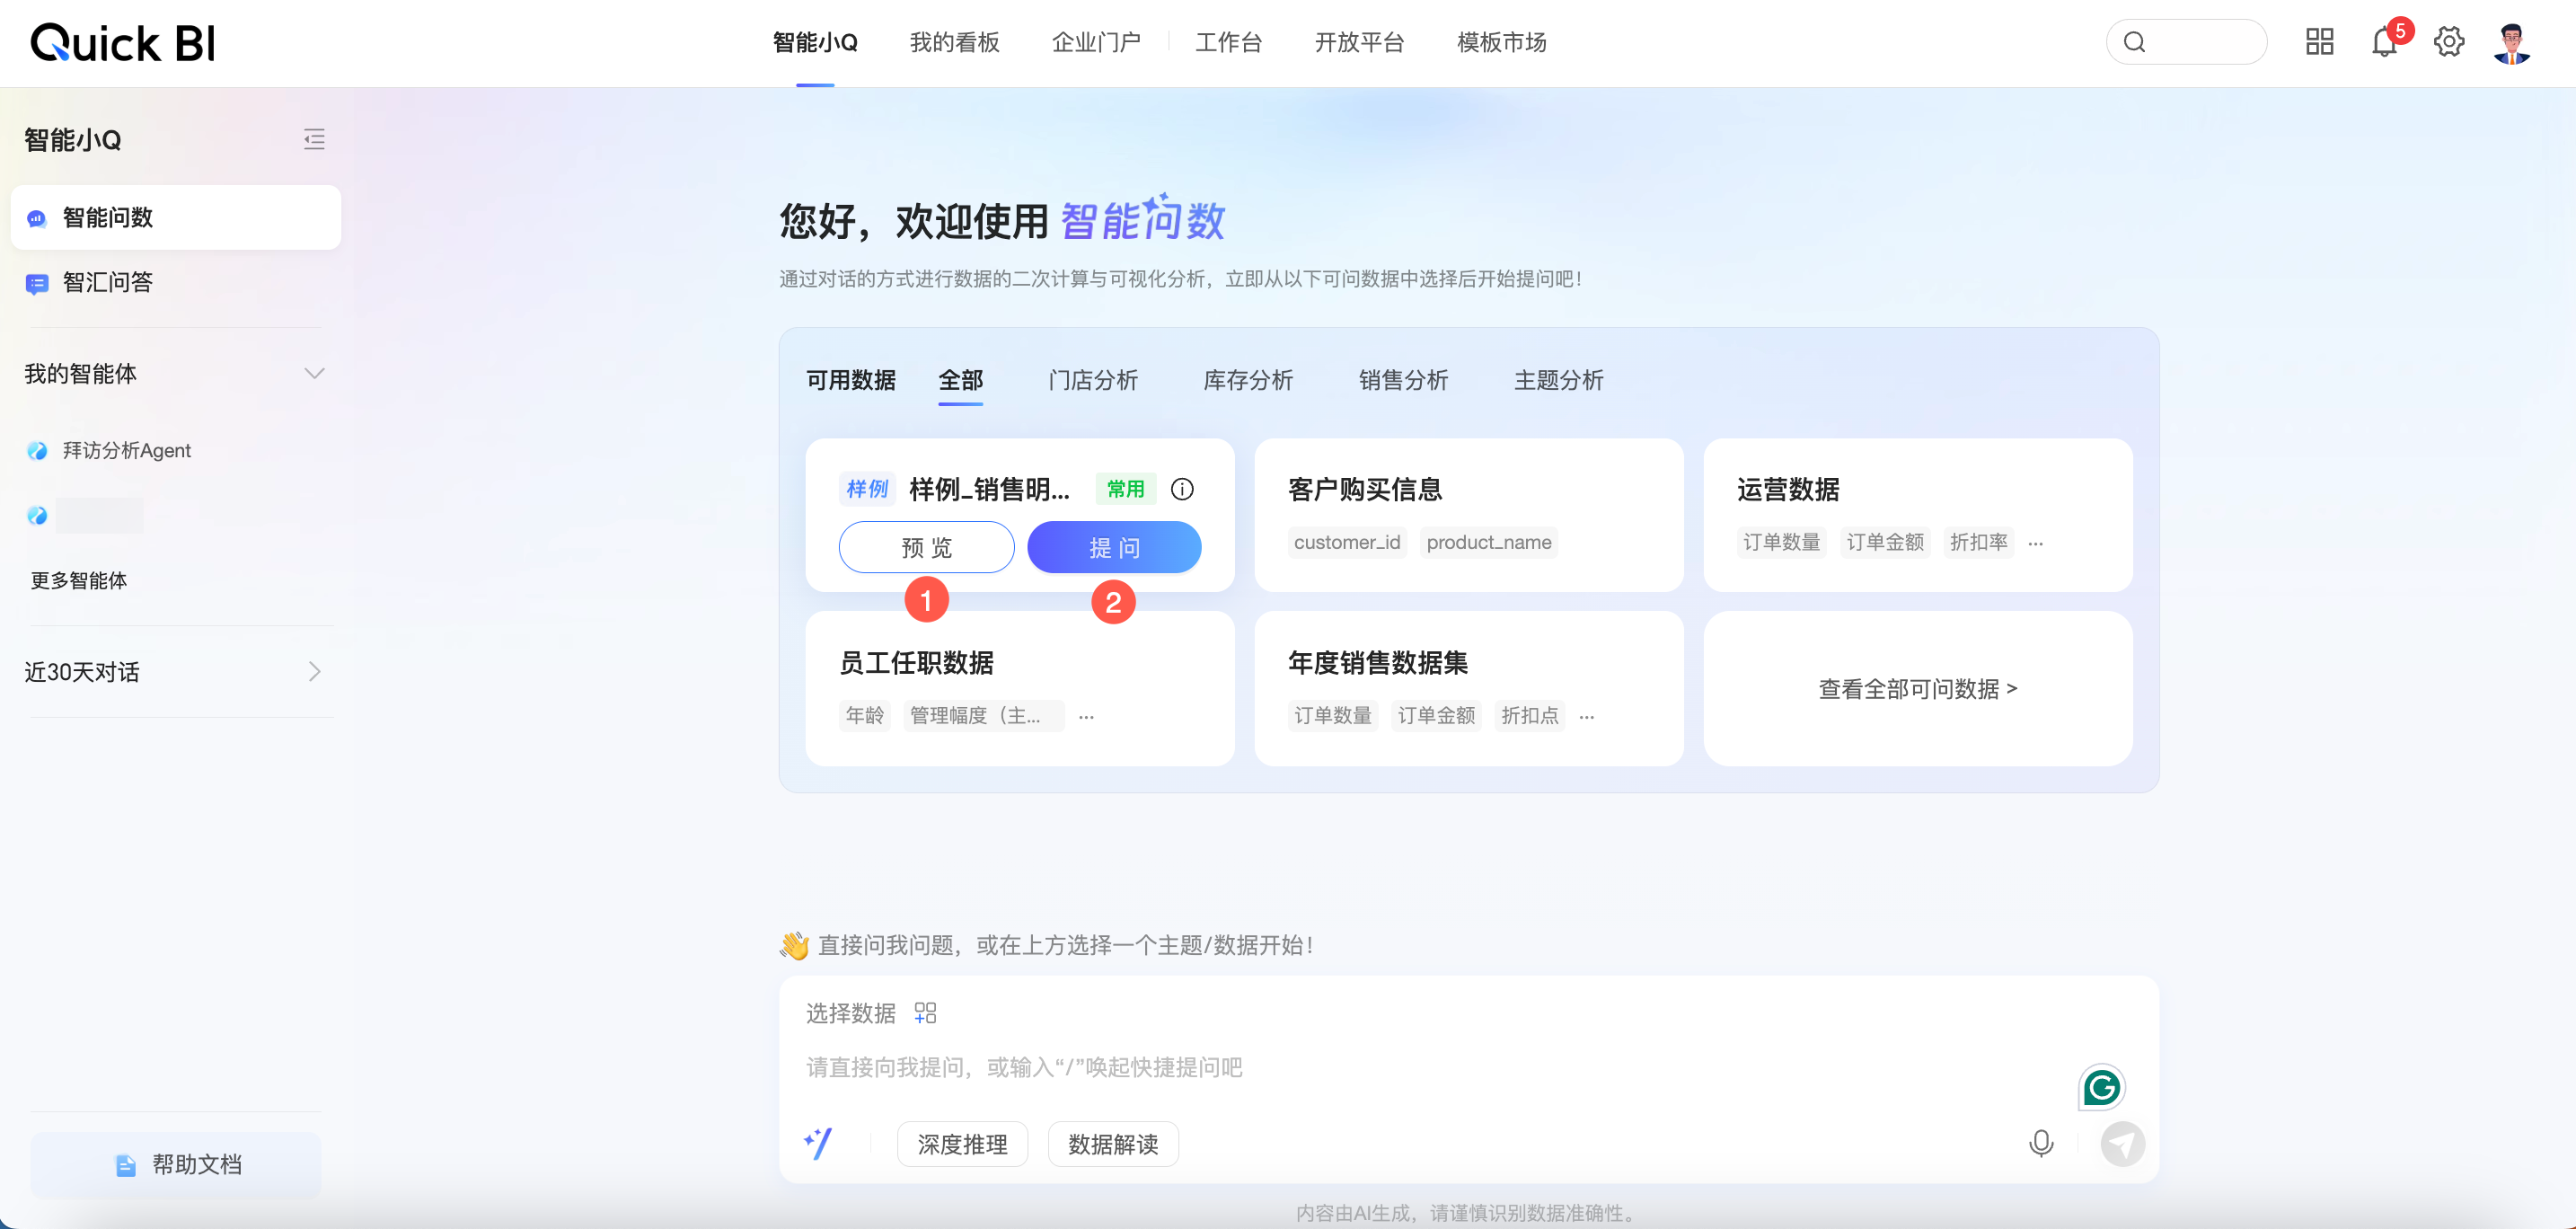This screenshot has width=2576, height=1229.
Task: Open the settings gear icon
Action: click(2448, 42)
